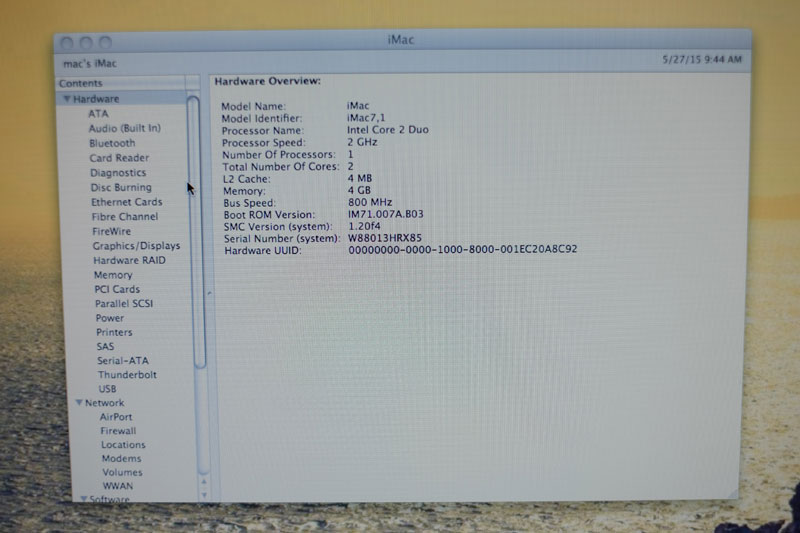Select Firewall under Network
800x533 pixels.
click(x=118, y=431)
